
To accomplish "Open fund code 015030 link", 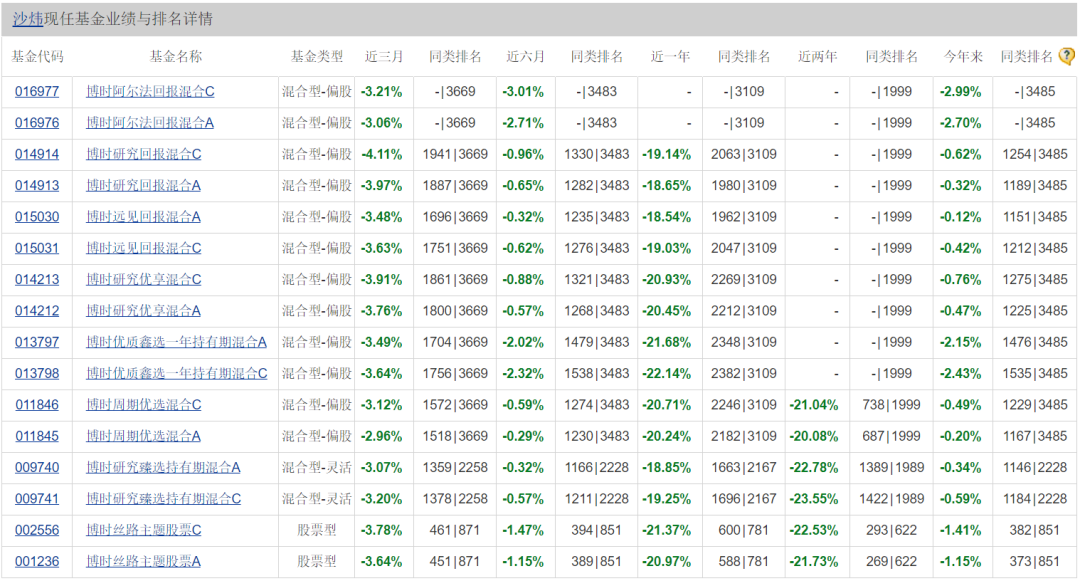I will [37, 217].
